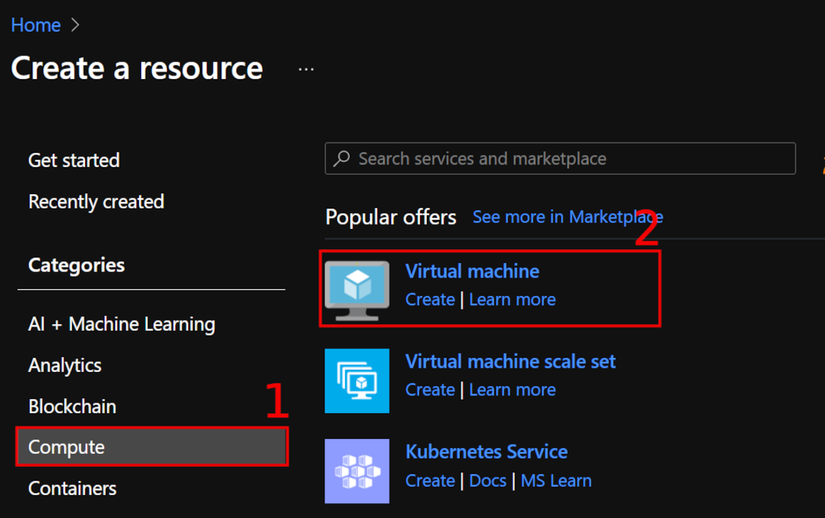Choose the Analytics category
The width and height of the screenshot is (825, 518).
pyautogui.click(x=65, y=365)
